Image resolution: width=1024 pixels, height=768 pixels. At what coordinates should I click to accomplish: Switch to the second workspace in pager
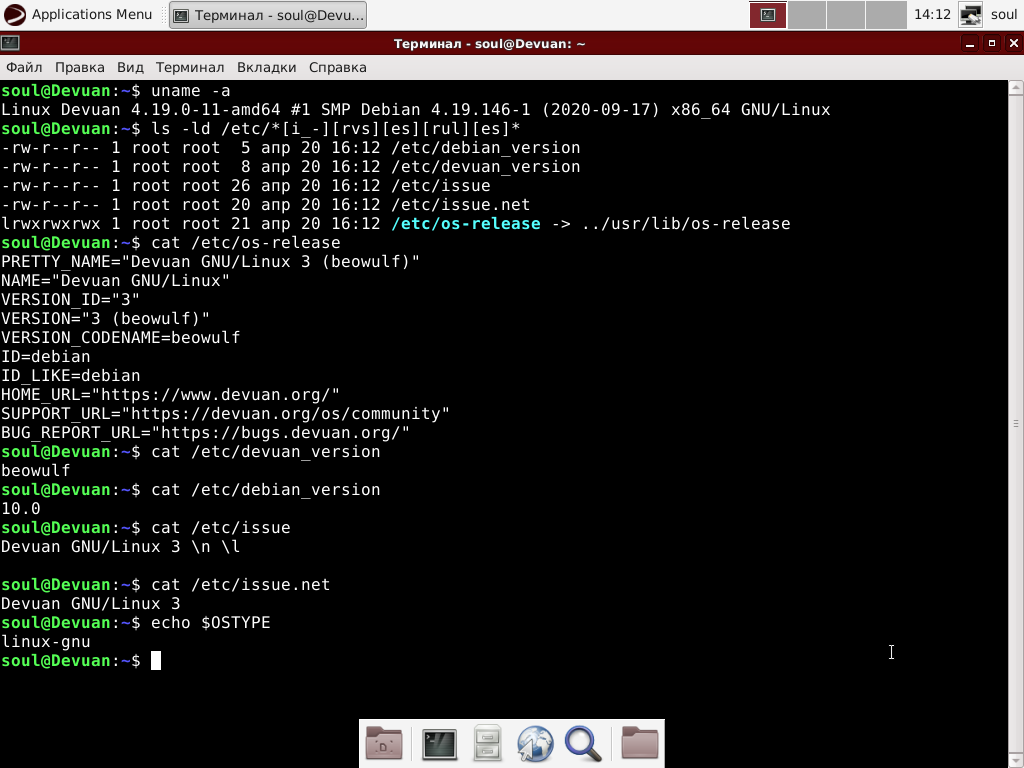[x=807, y=15]
